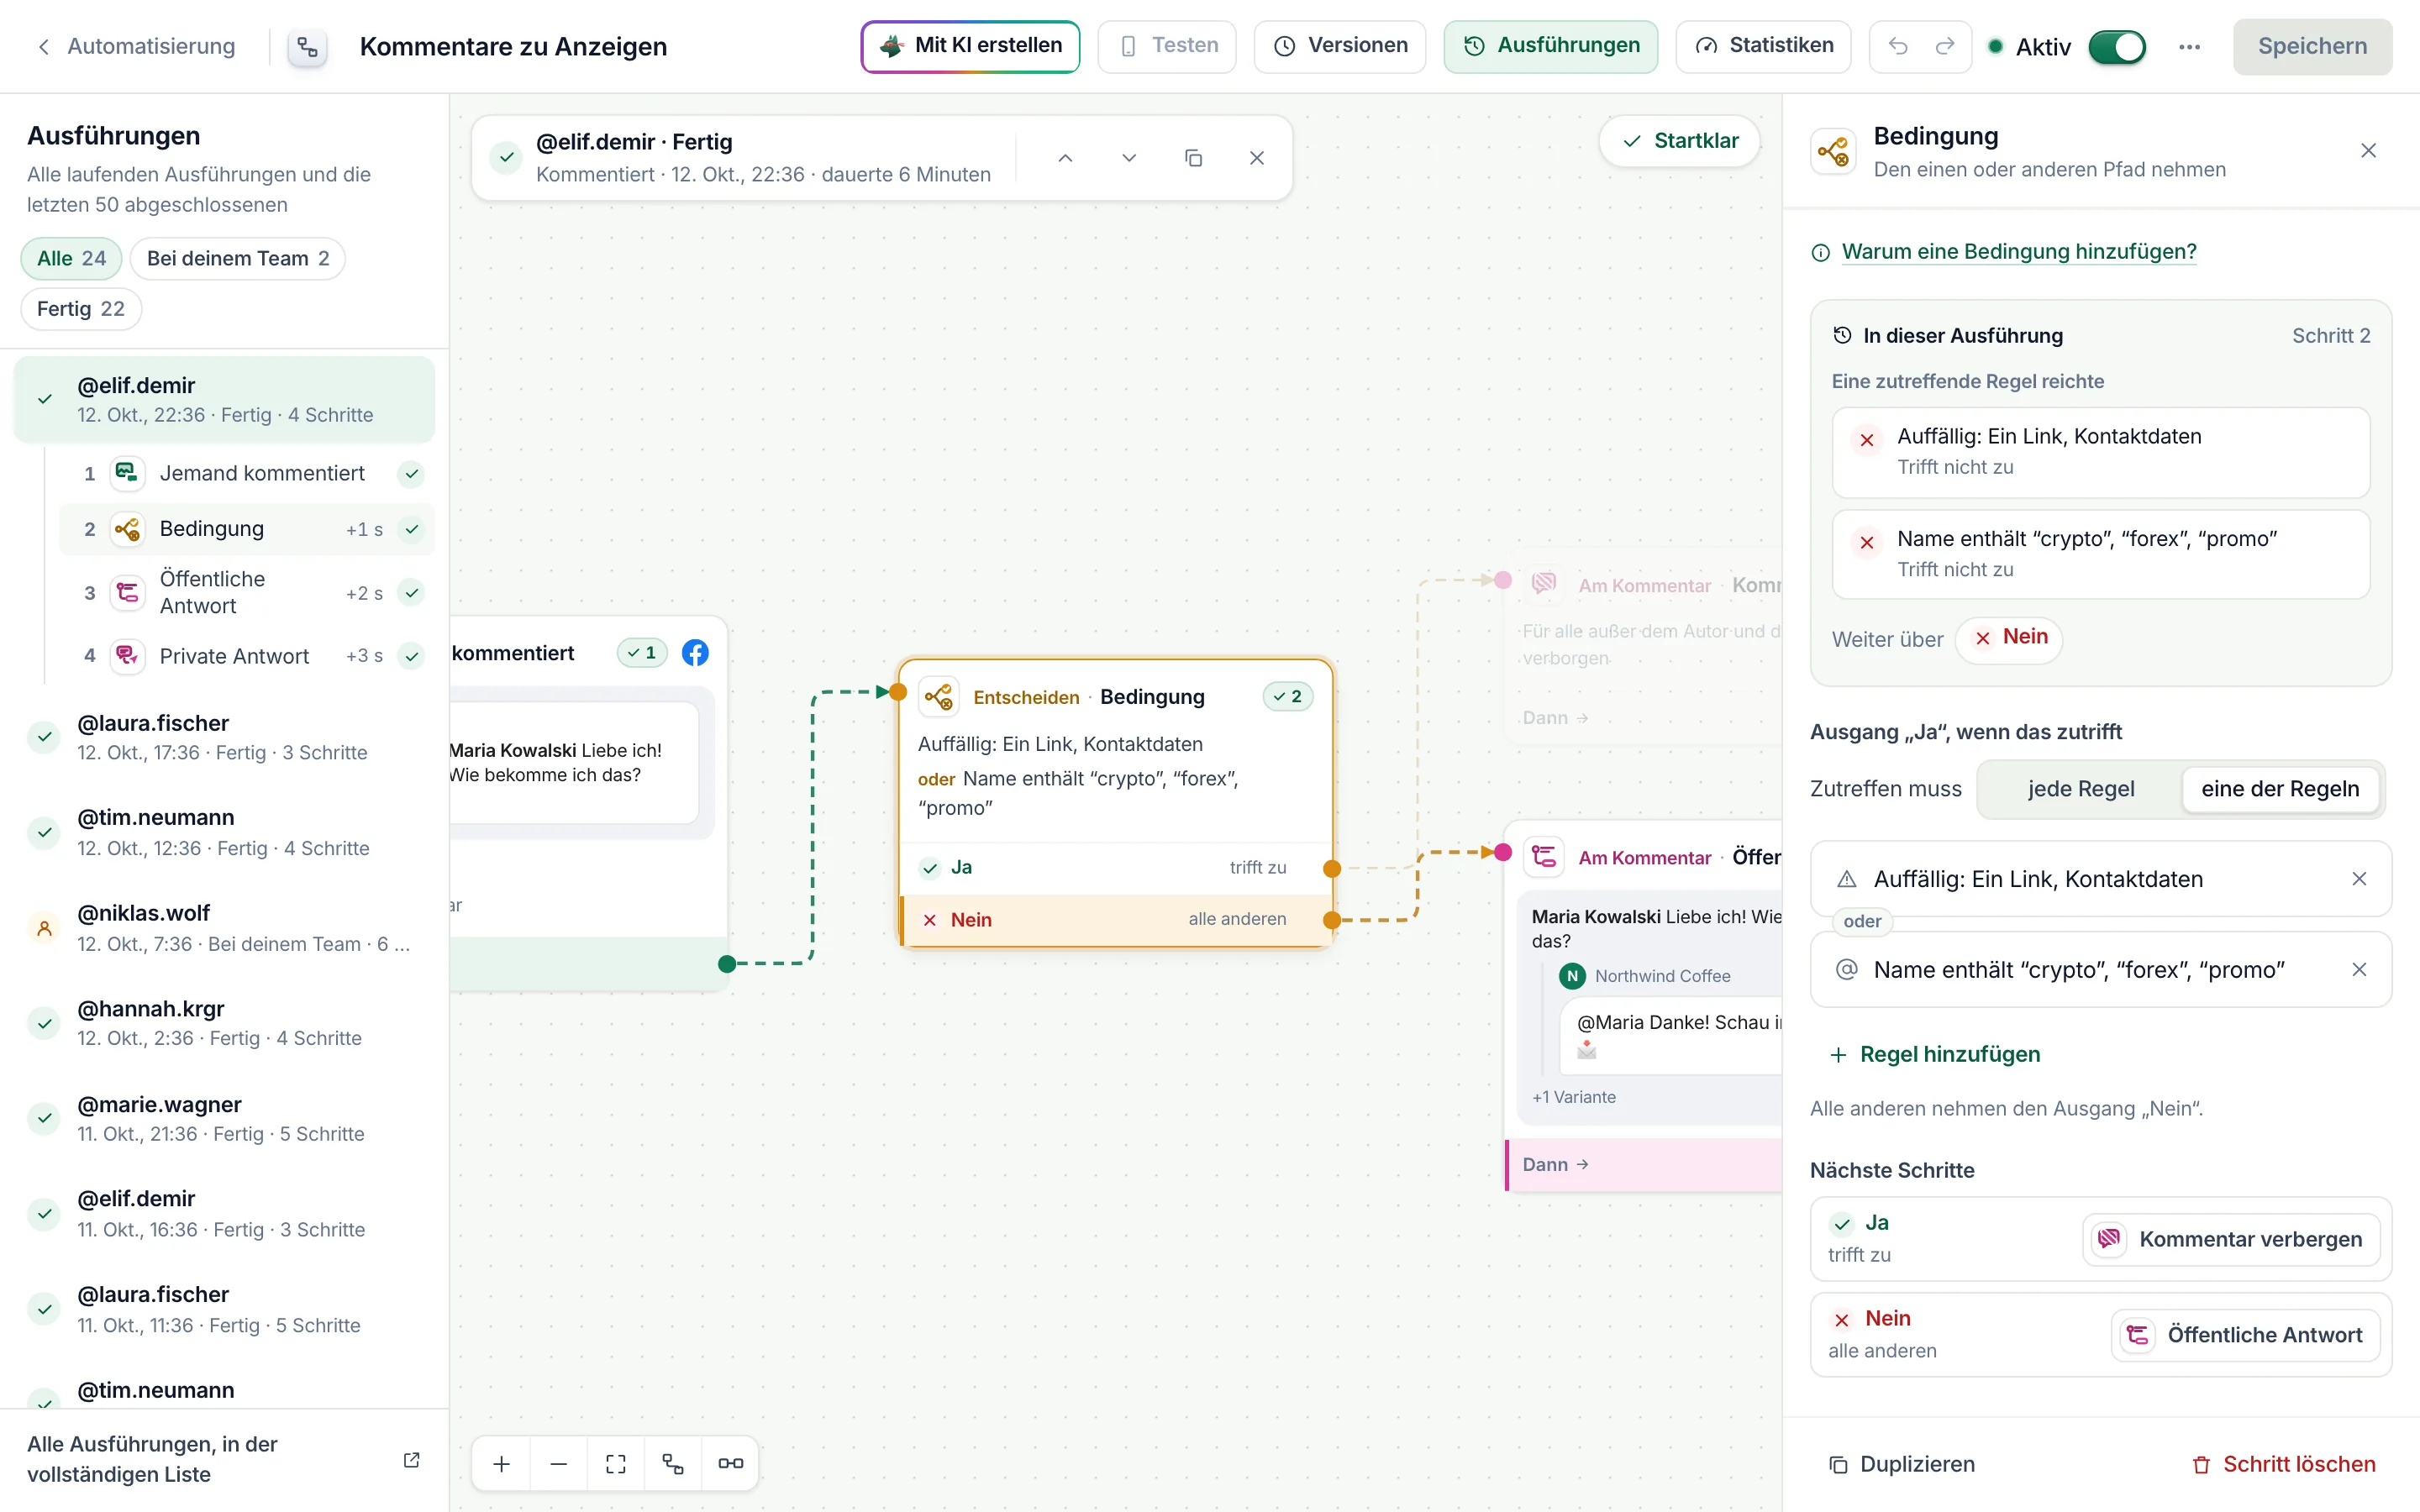This screenshot has width=2420, height=1512.
Task: Click the redo arrow in top toolbar
Action: (x=1944, y=46)
